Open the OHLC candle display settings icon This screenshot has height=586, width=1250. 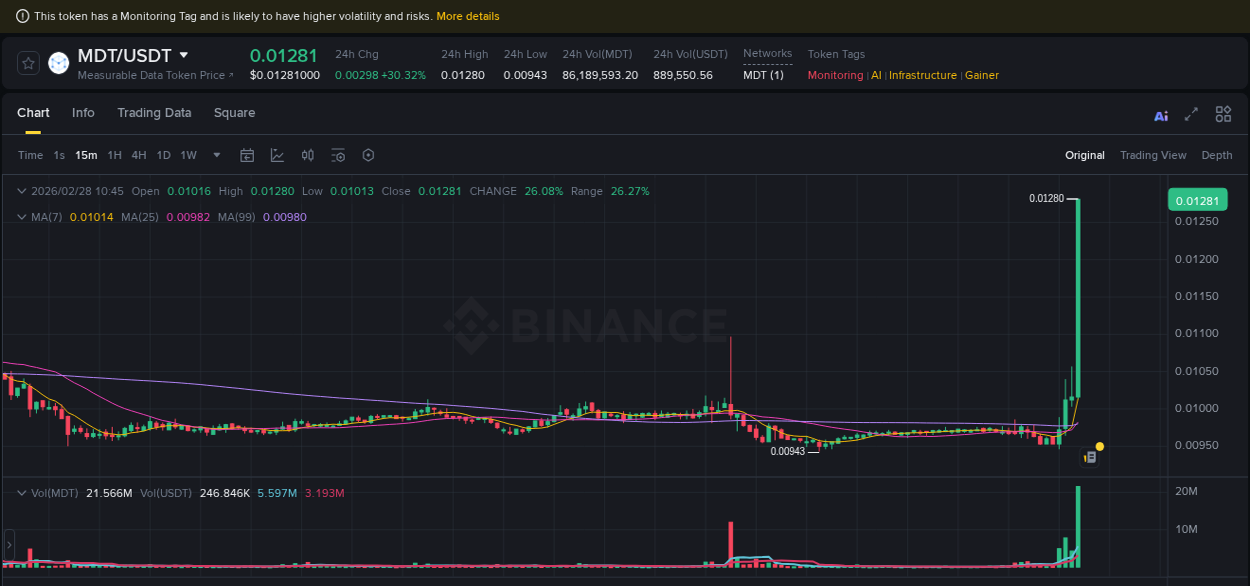[x=308, y=155]
